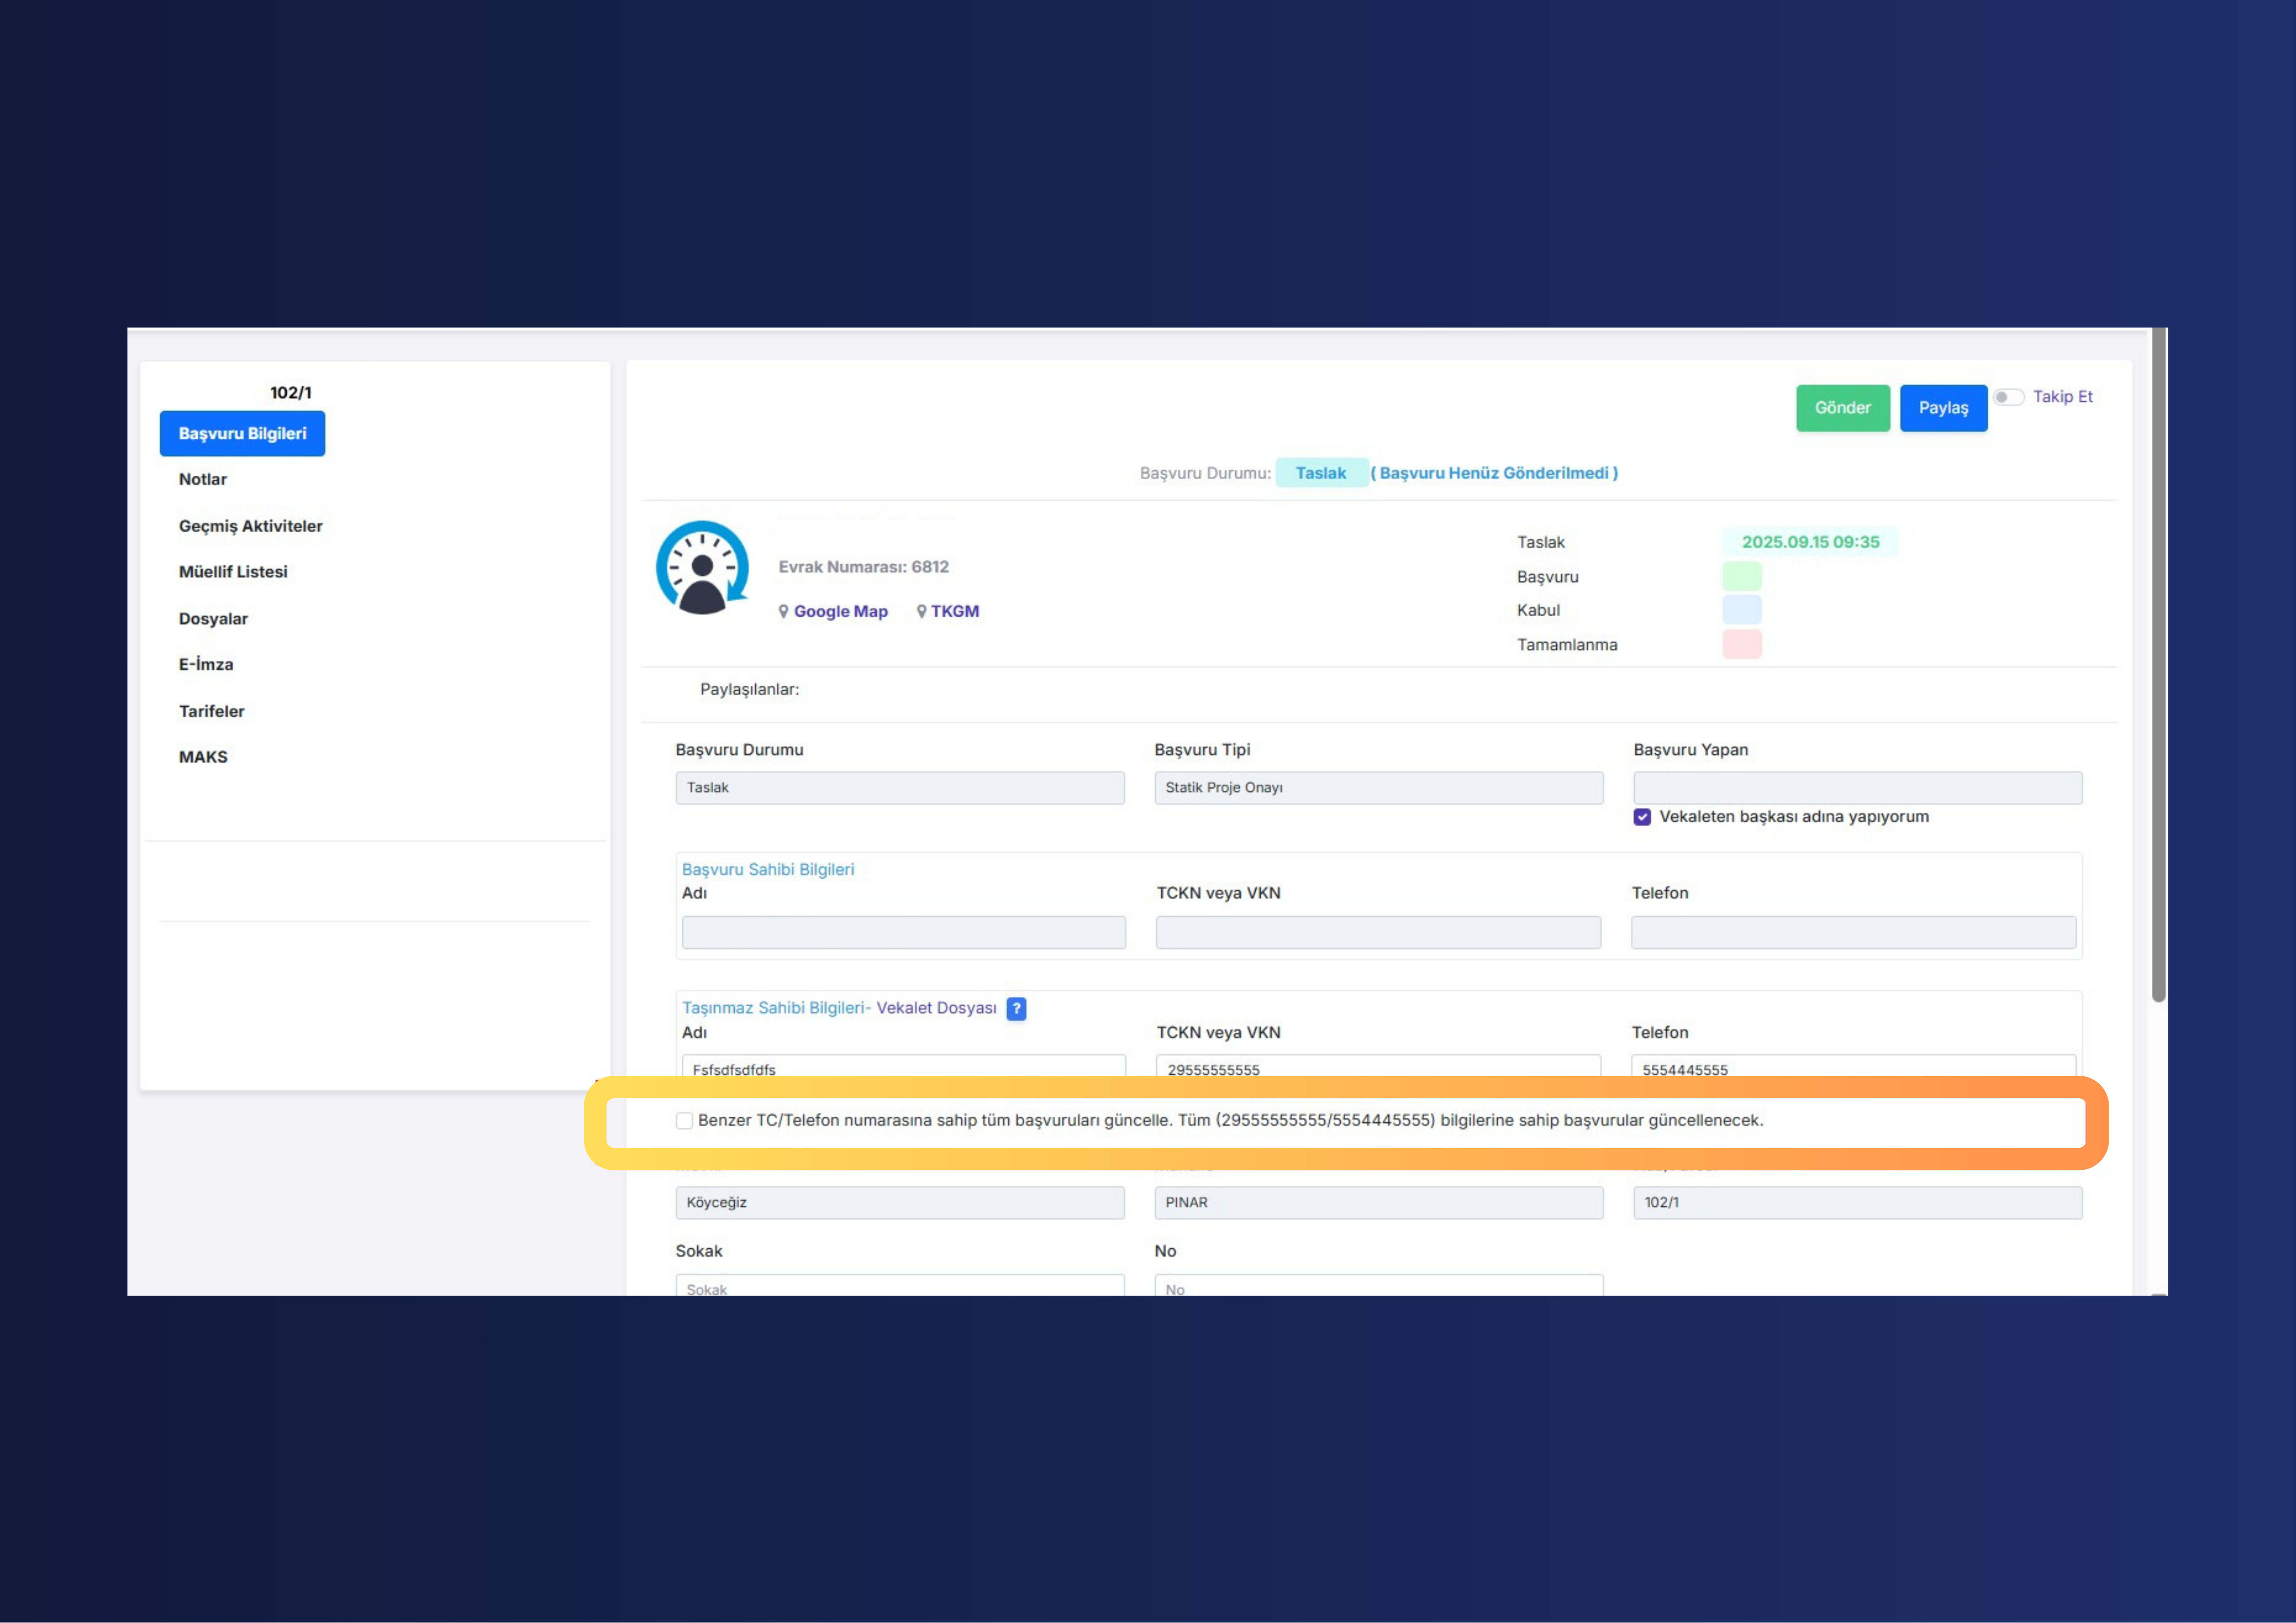Click the field showing Köyceğiz

(900, 1203)
